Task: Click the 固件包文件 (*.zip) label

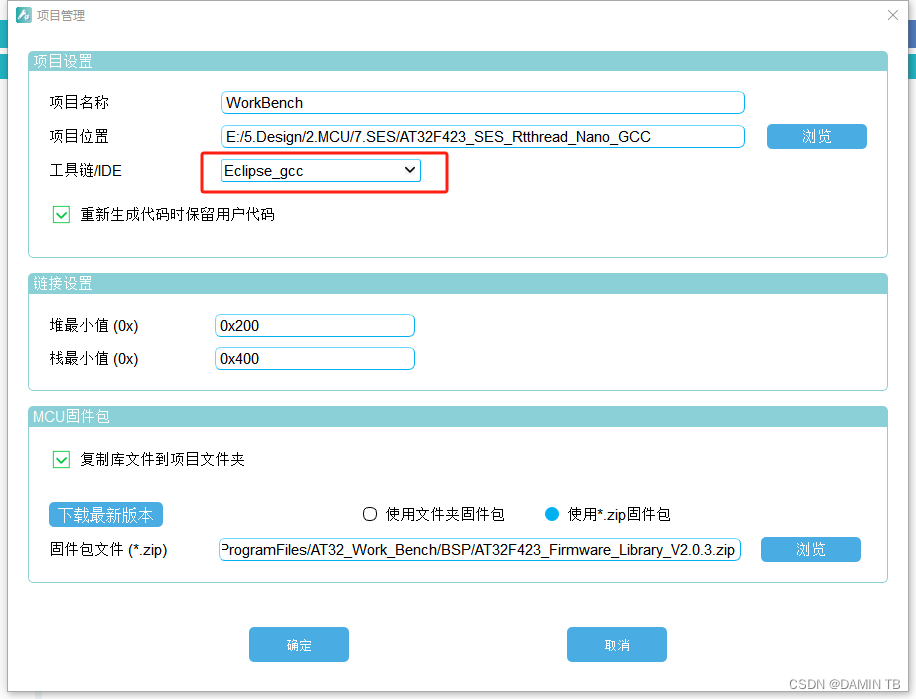Action: pos(109,550)
